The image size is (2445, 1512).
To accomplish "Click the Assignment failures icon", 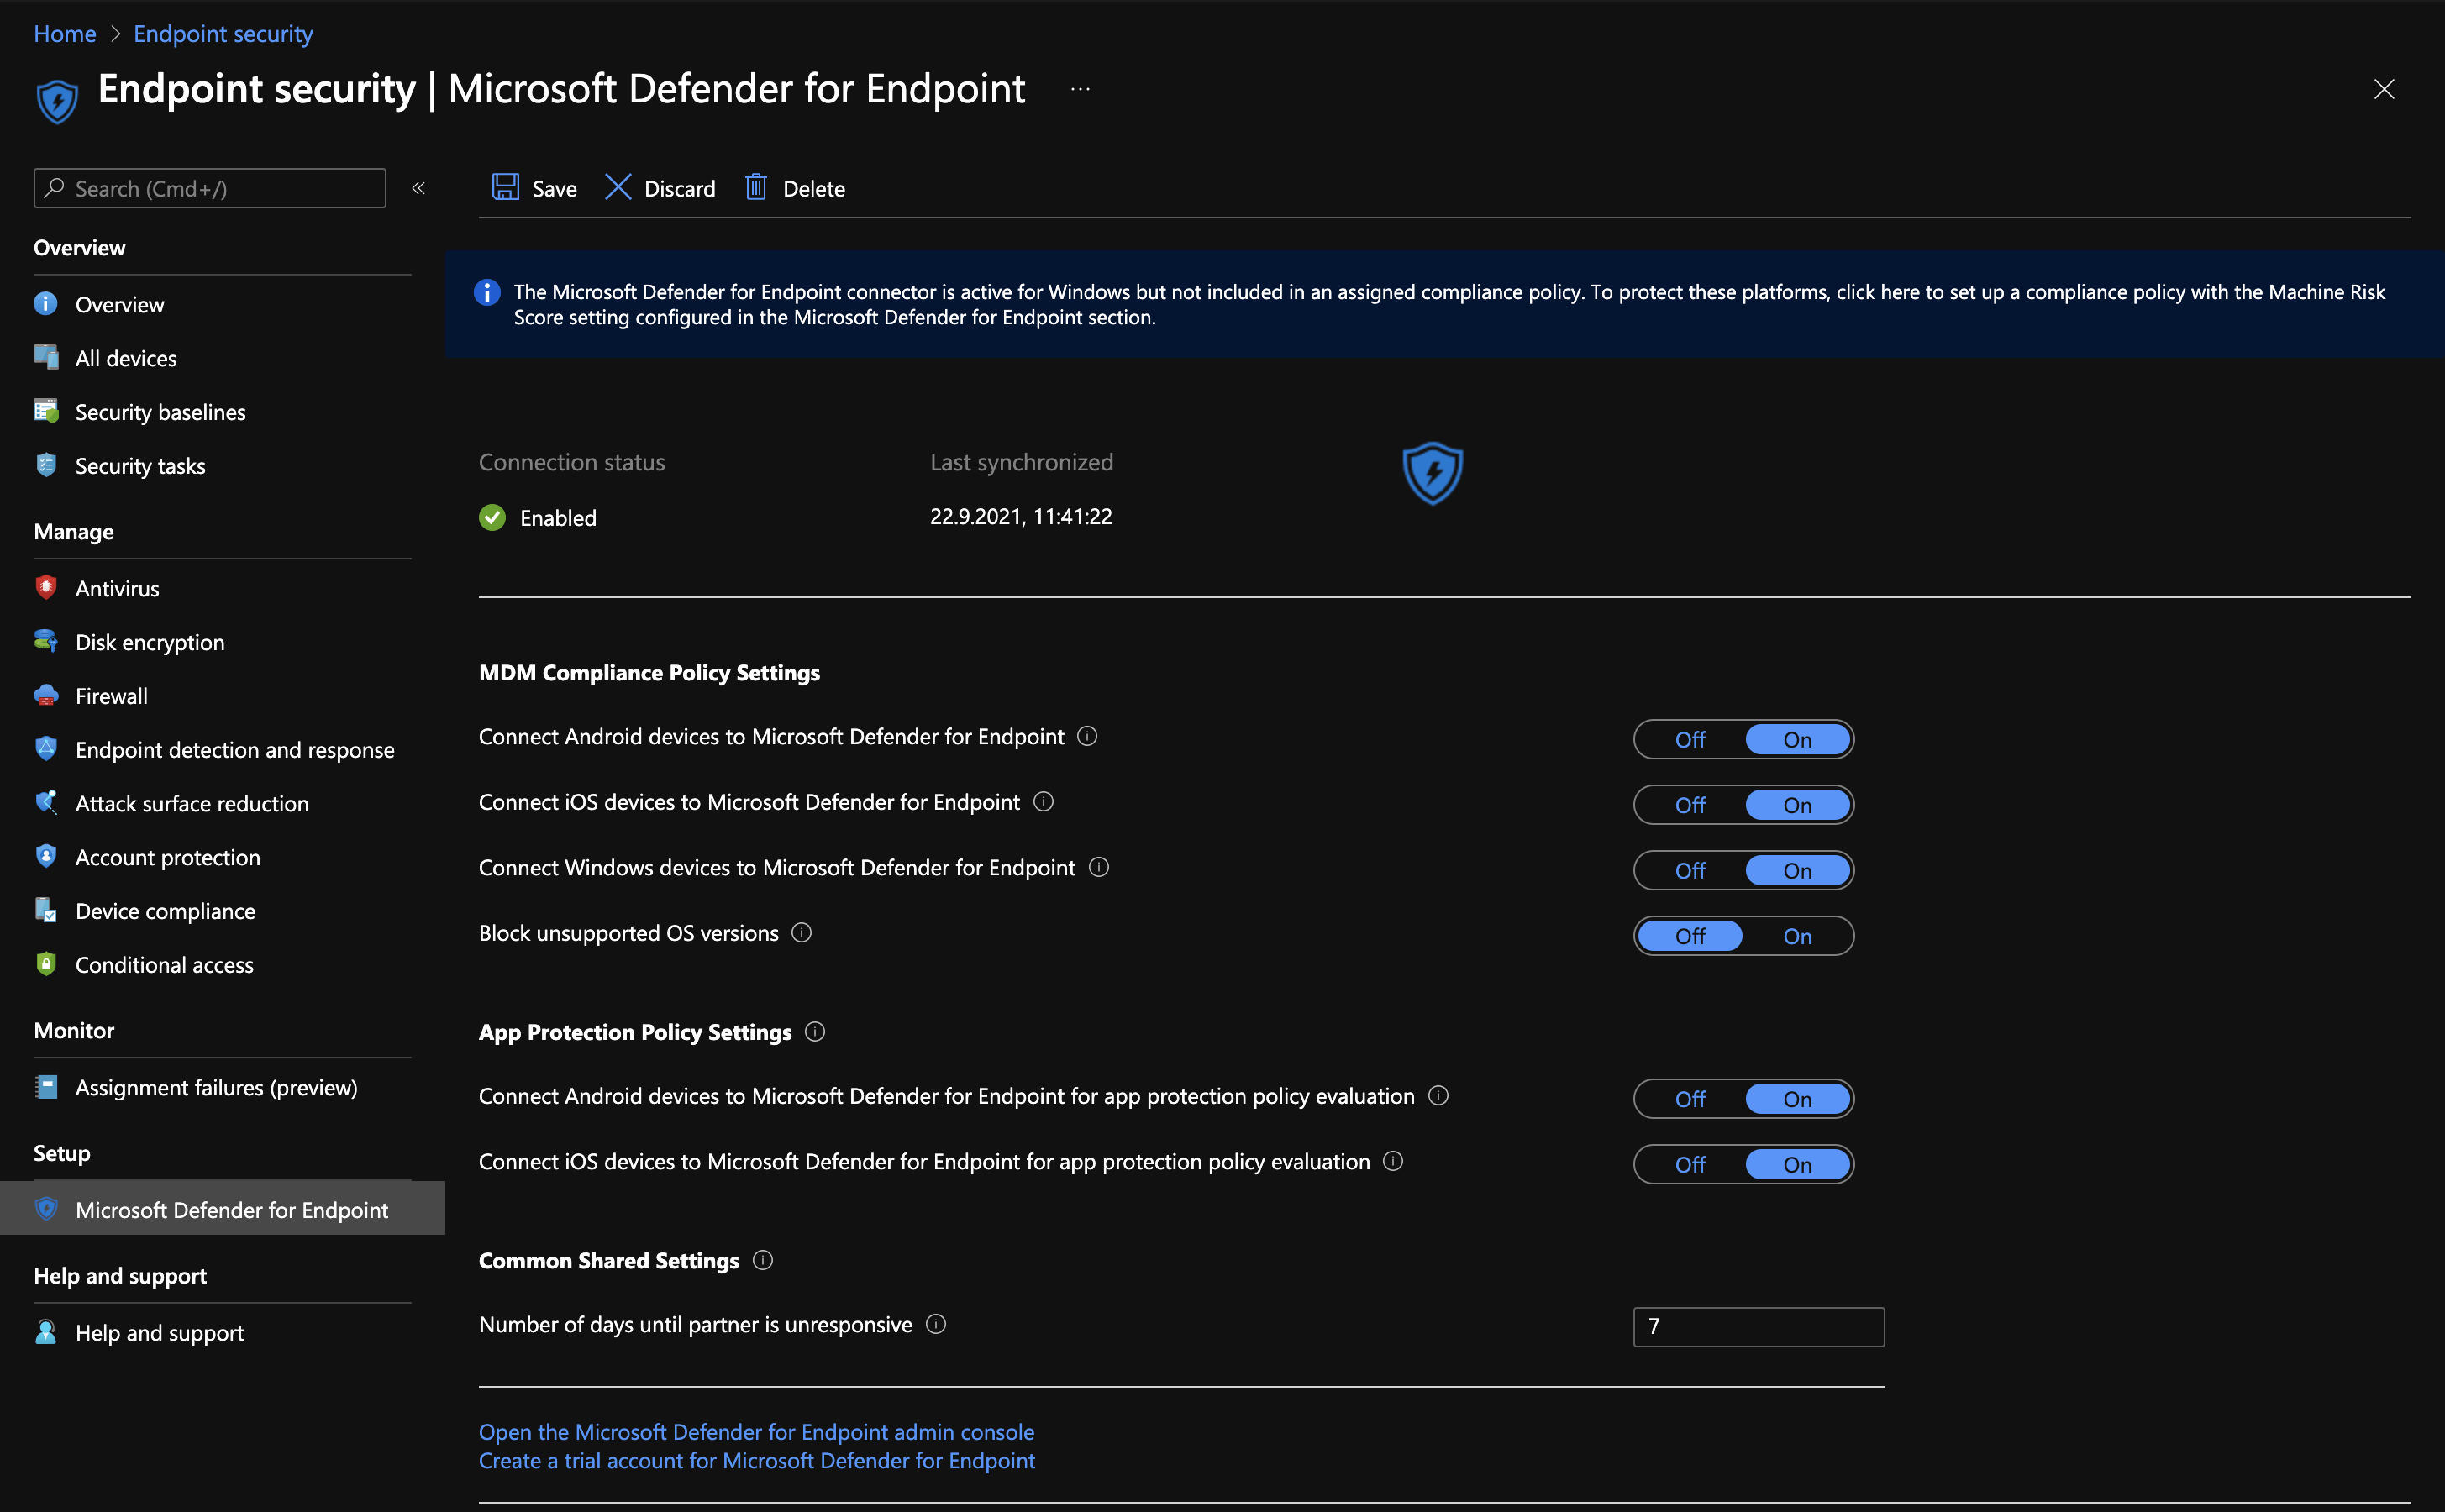I will (46, 1087).
